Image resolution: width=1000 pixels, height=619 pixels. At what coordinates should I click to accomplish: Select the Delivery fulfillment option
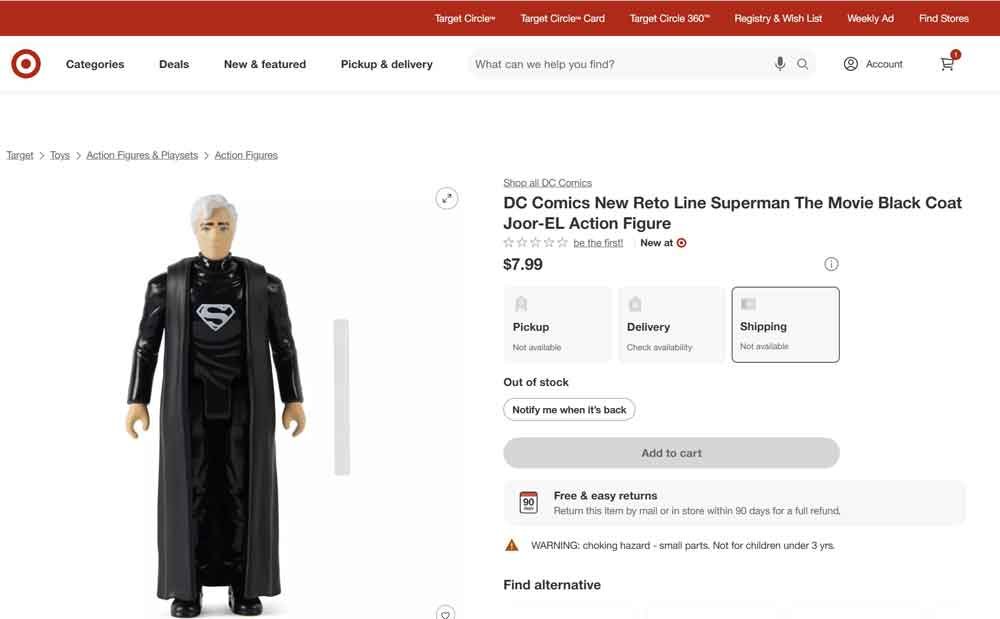[671, 325]
